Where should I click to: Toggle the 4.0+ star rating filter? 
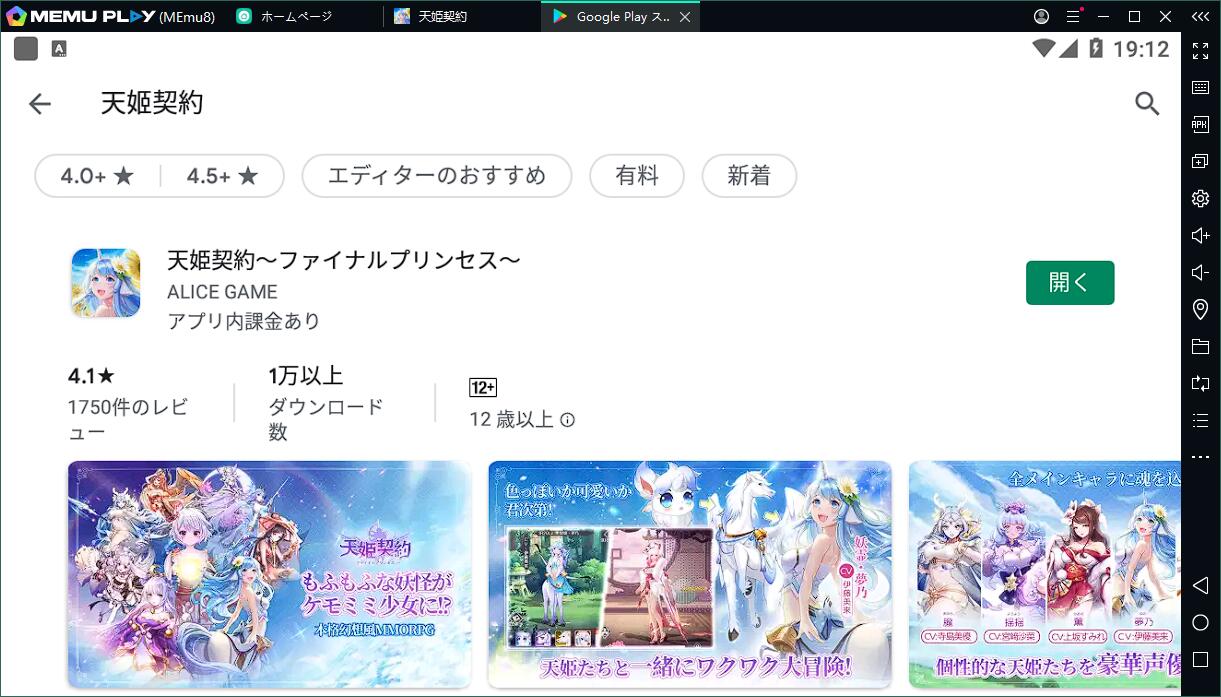tap(96, 175)
